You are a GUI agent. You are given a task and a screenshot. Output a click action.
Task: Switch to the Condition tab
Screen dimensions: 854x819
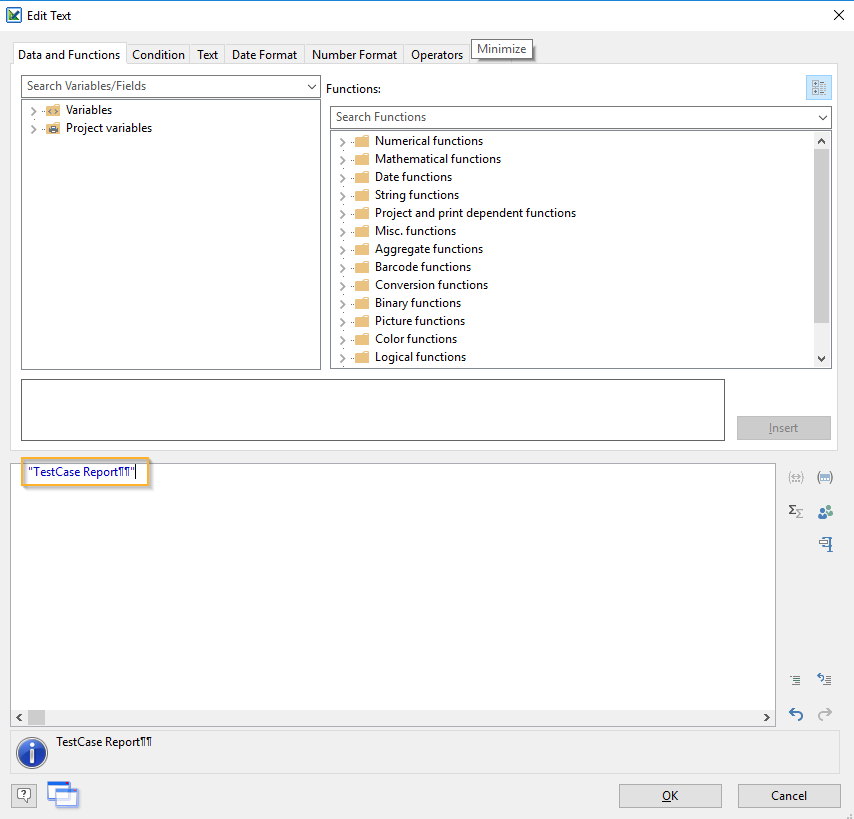click(158, 54)
